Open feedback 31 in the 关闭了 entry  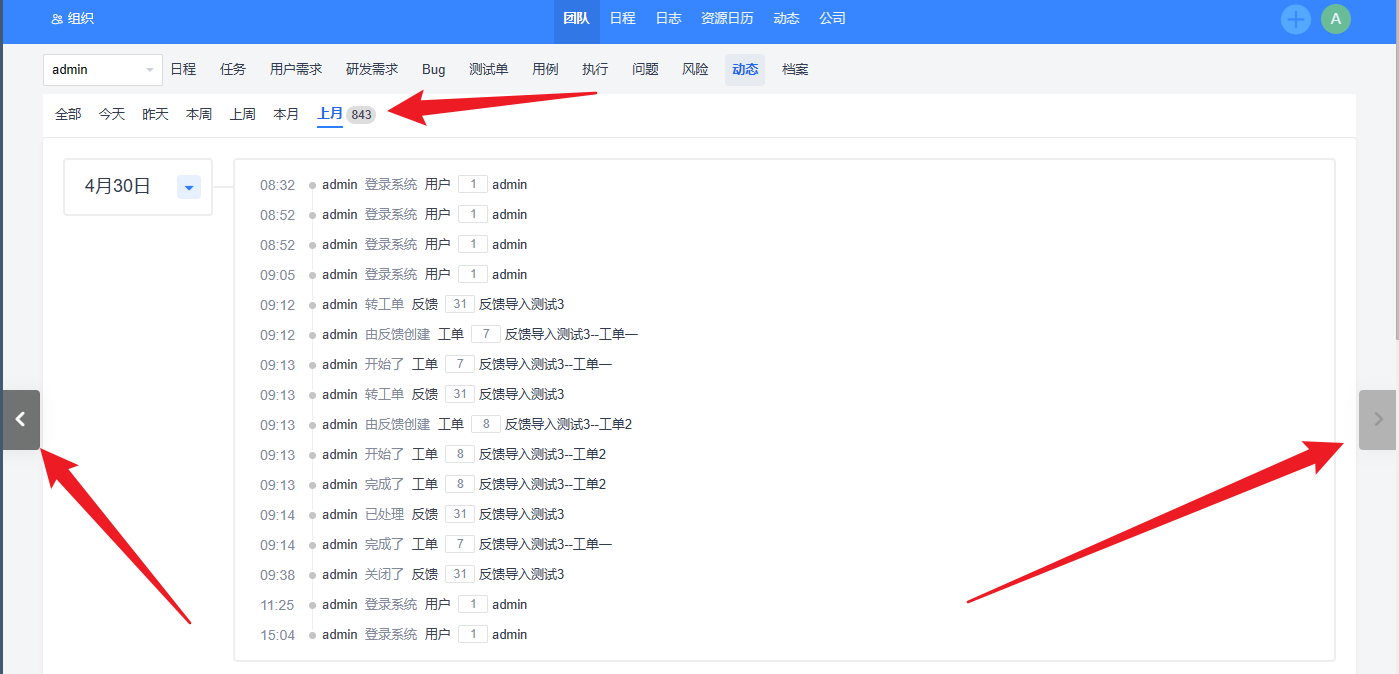(x=460, y=575)
